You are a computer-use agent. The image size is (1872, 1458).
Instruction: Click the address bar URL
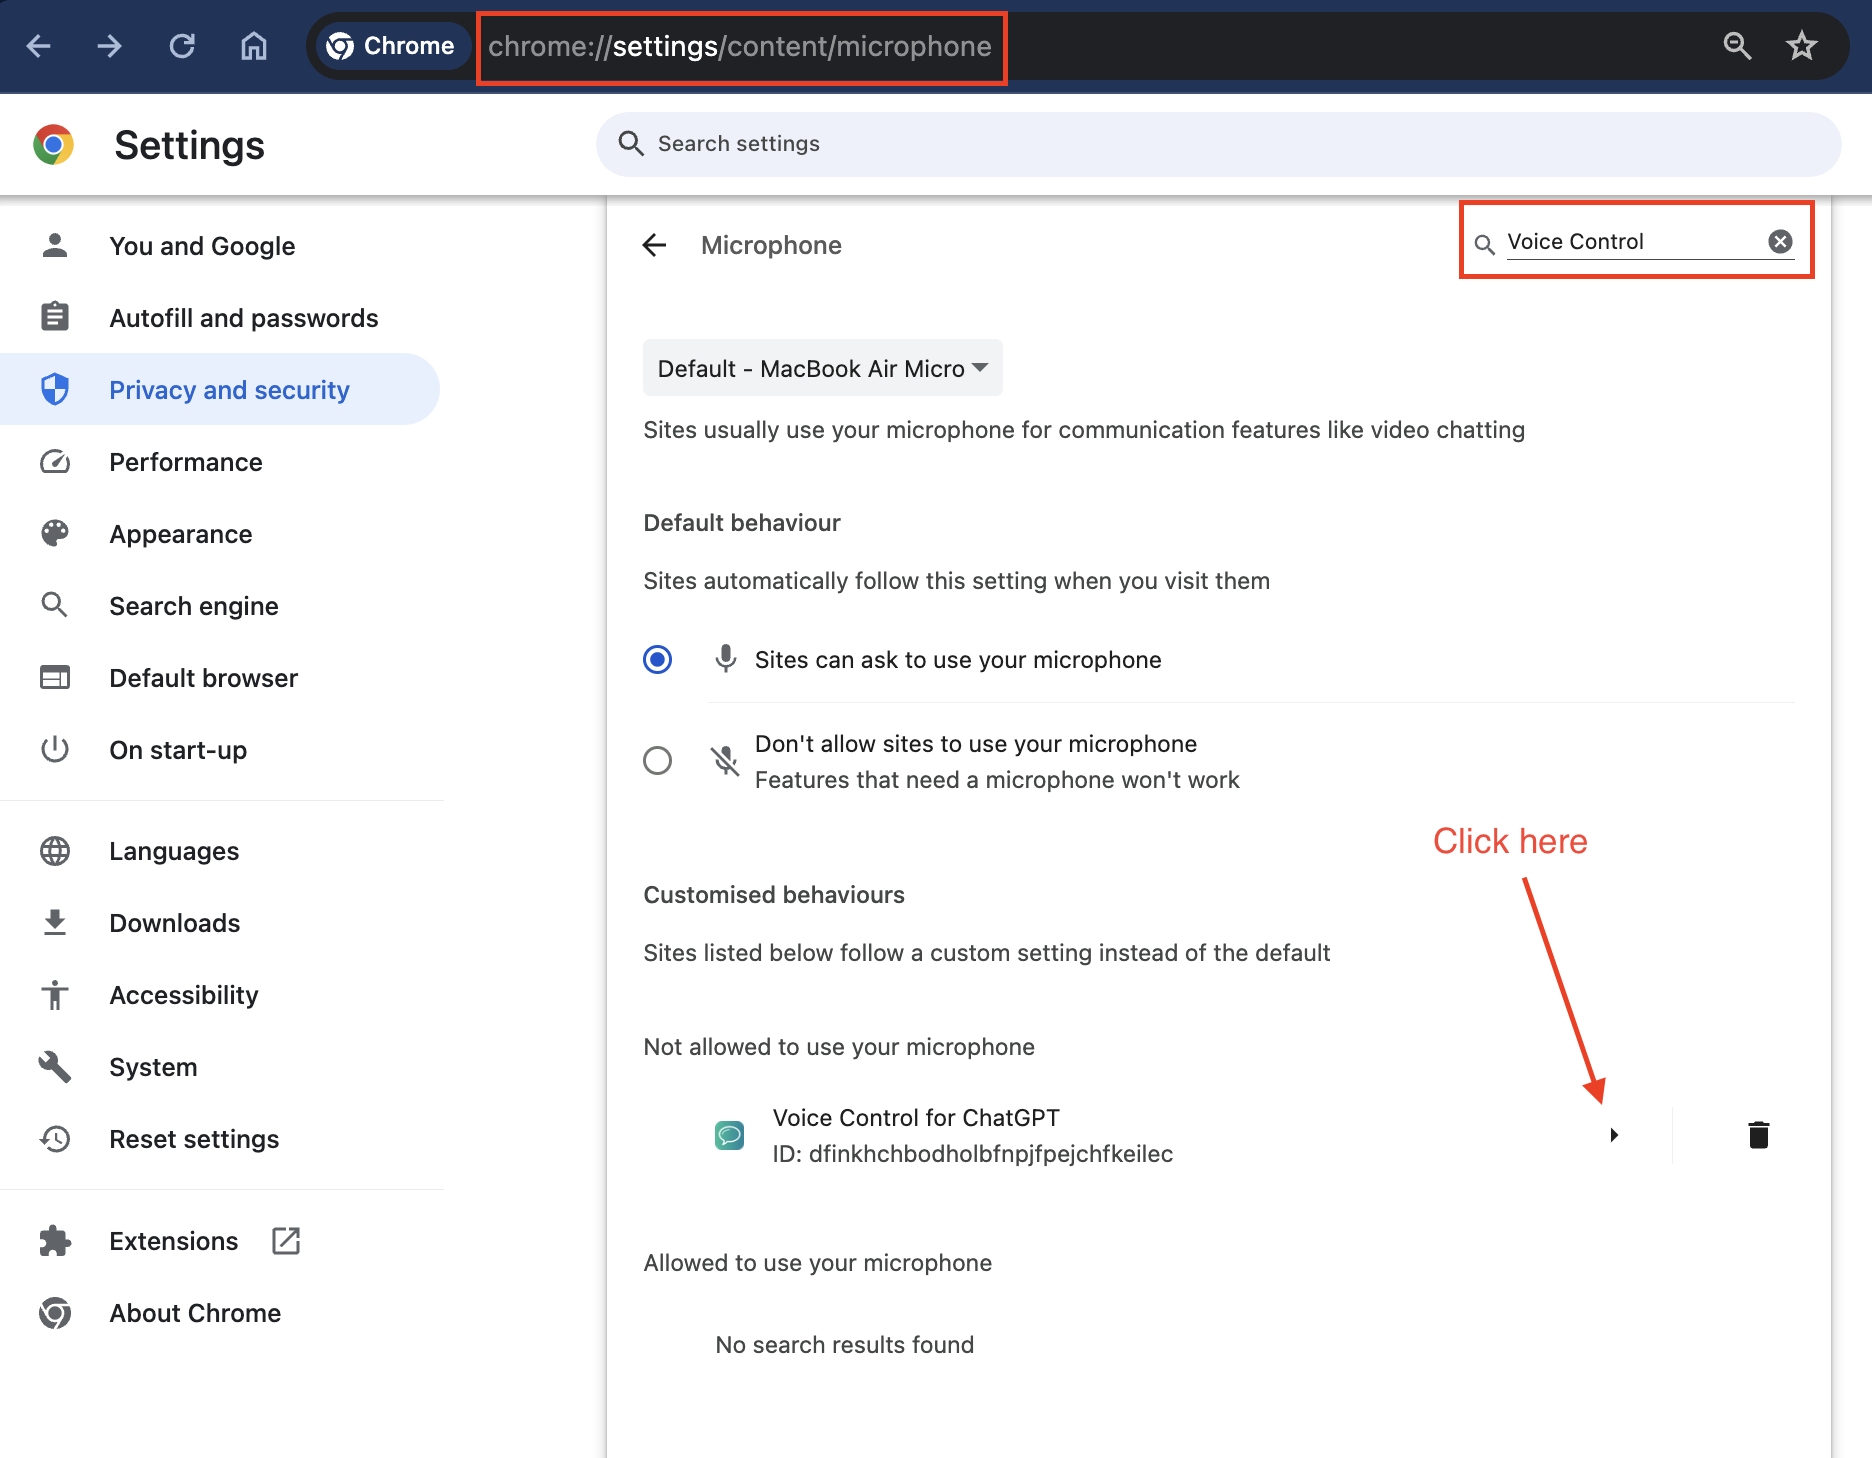[x=740, y=46]
